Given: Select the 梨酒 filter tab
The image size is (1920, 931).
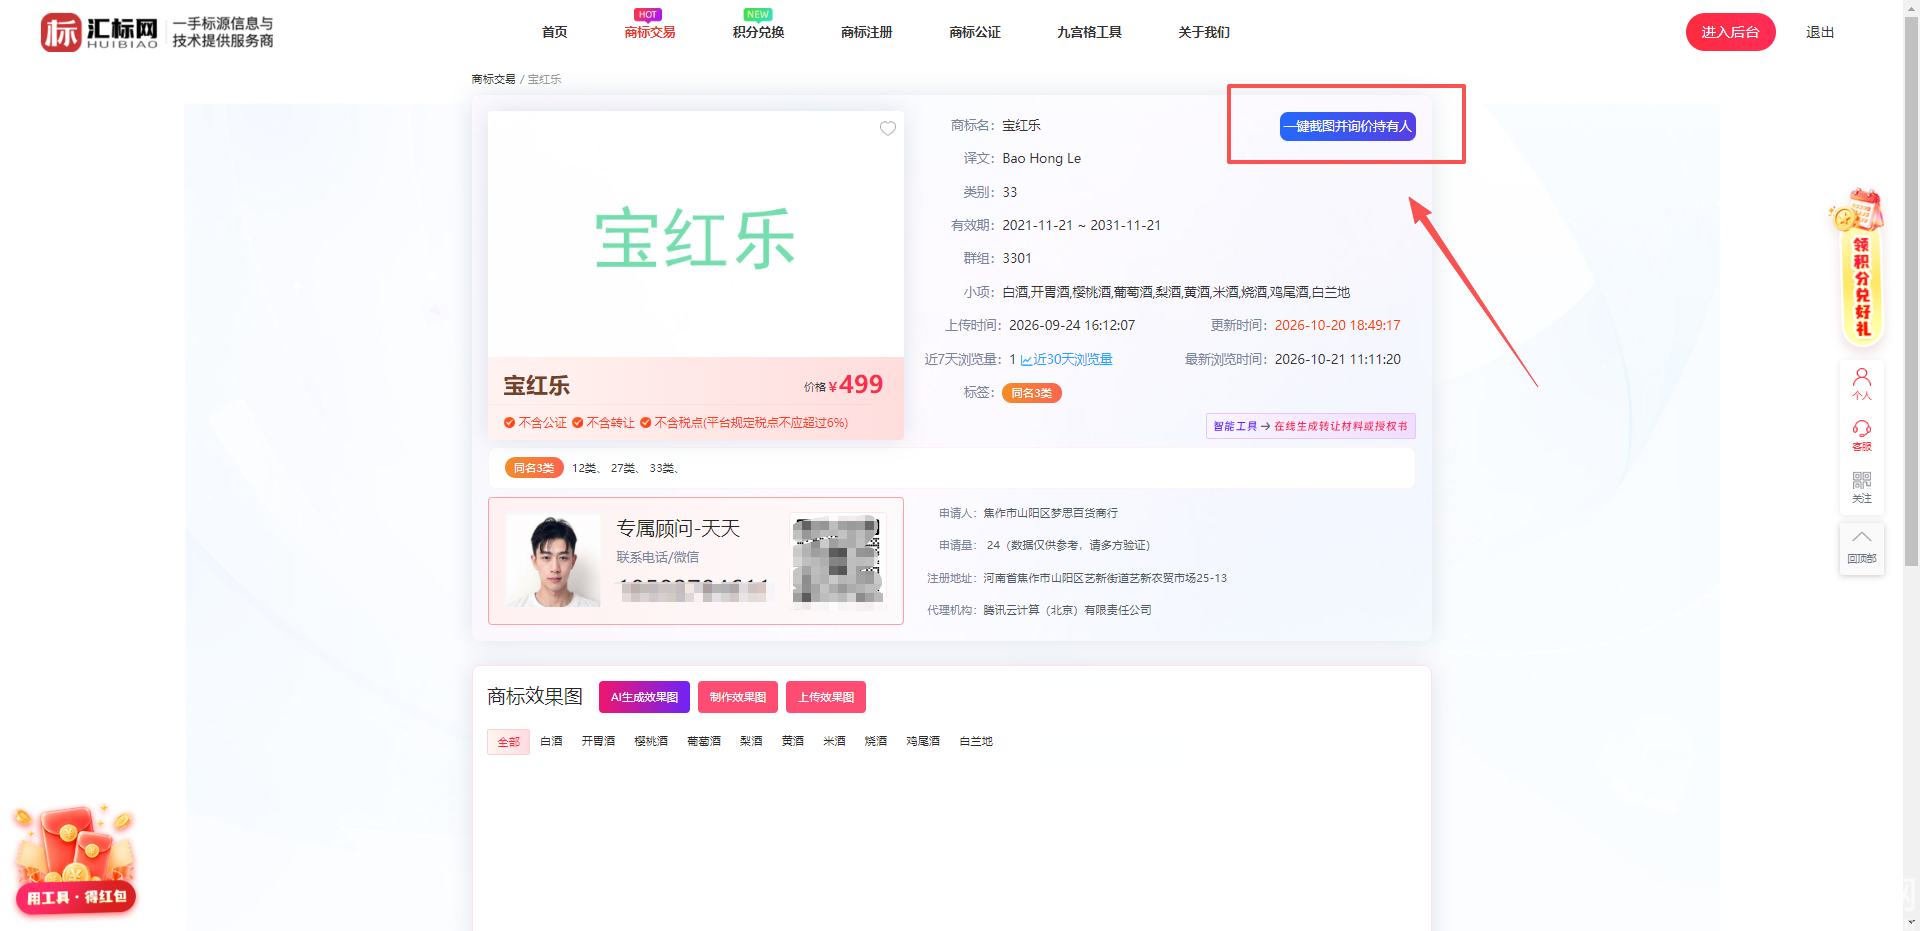Looking at the screenshot, I should [x=751, y=741].
